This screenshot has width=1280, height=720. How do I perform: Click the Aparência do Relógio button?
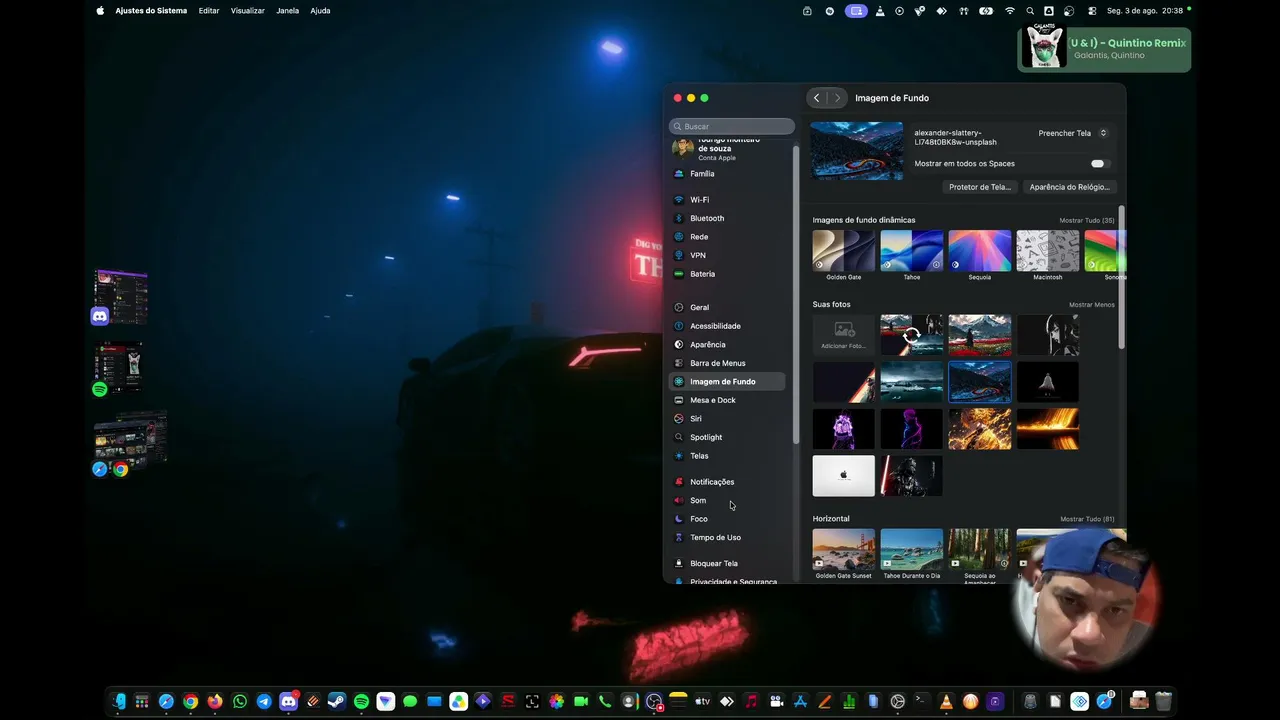[x=1069, y=187]
